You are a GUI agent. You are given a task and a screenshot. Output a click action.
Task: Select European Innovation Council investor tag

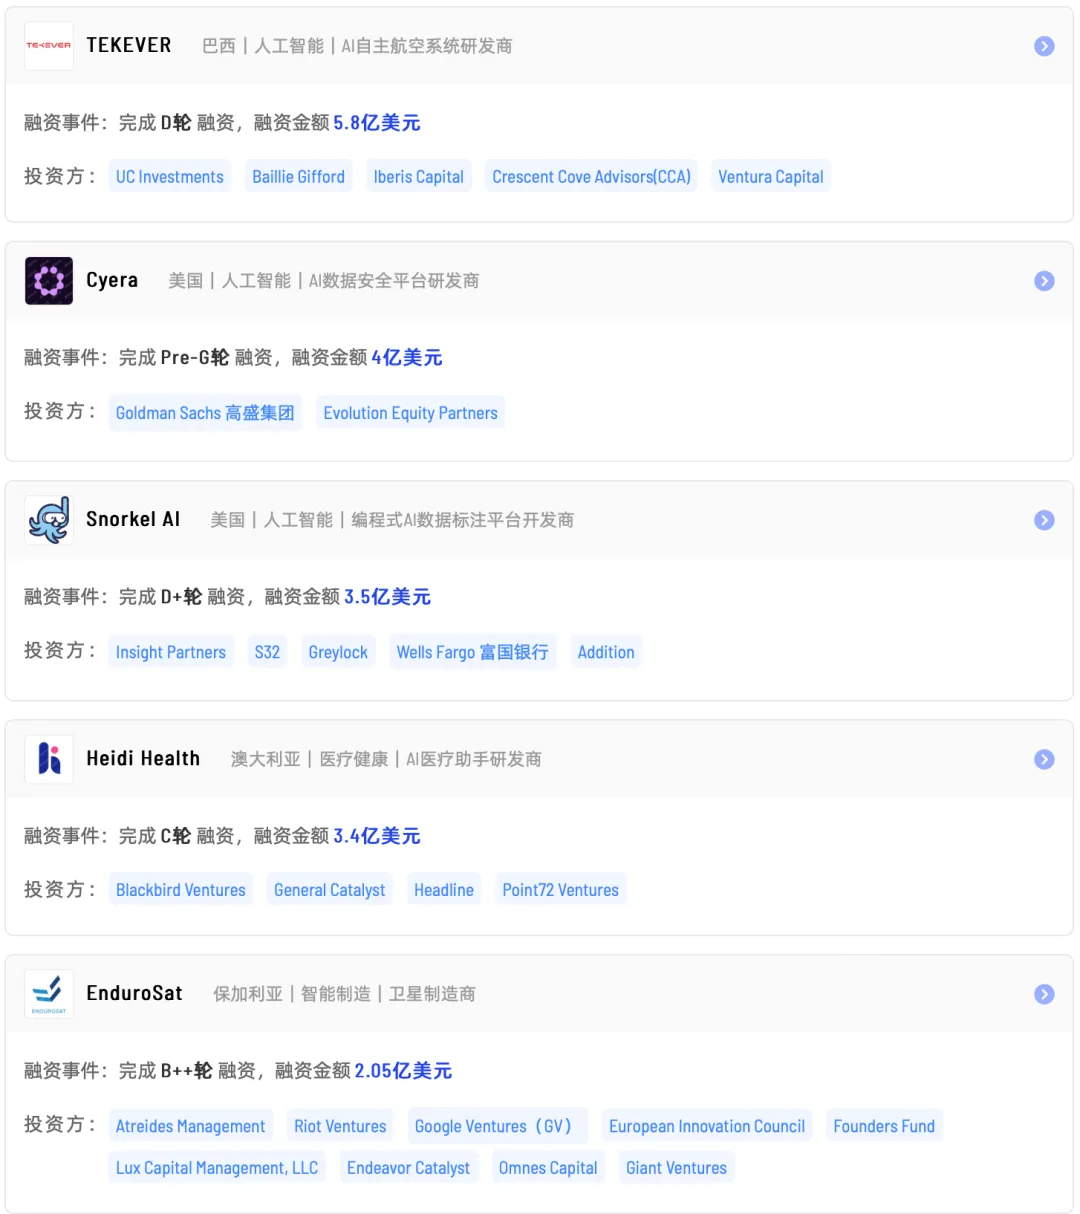coord(707,1126)
